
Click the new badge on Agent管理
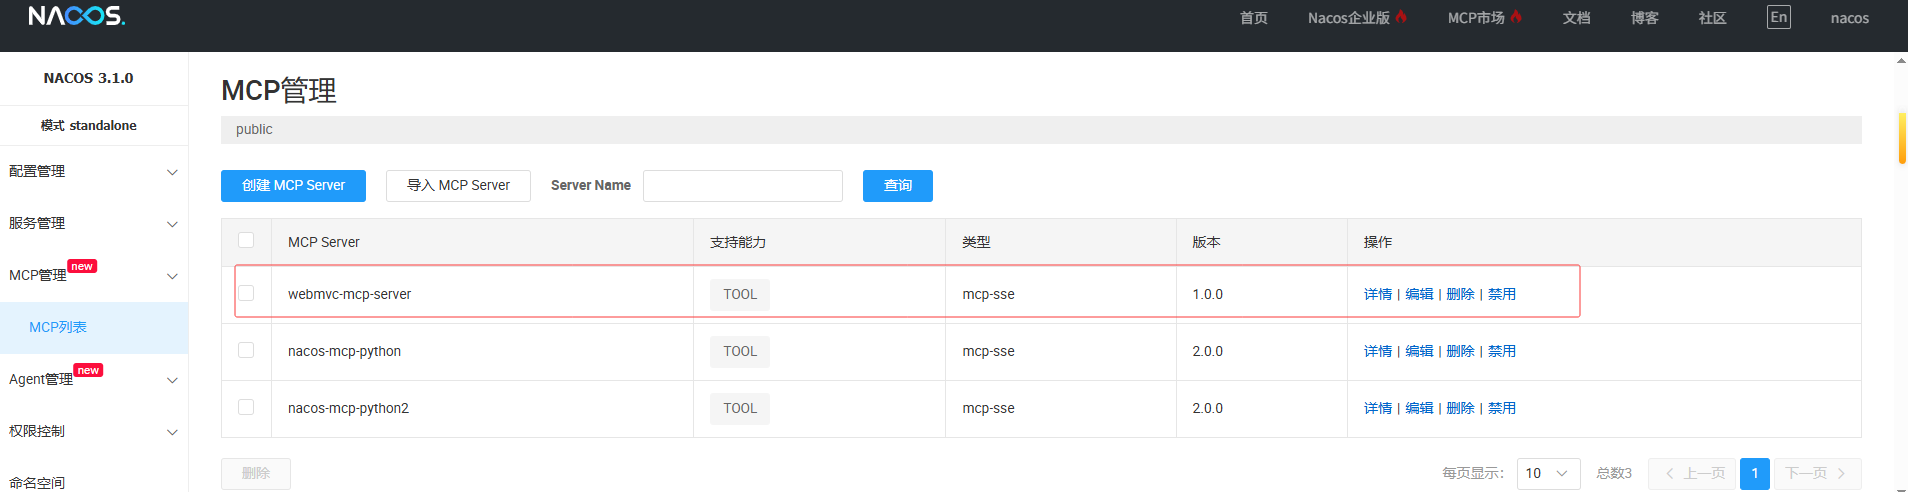click(88, 370)
